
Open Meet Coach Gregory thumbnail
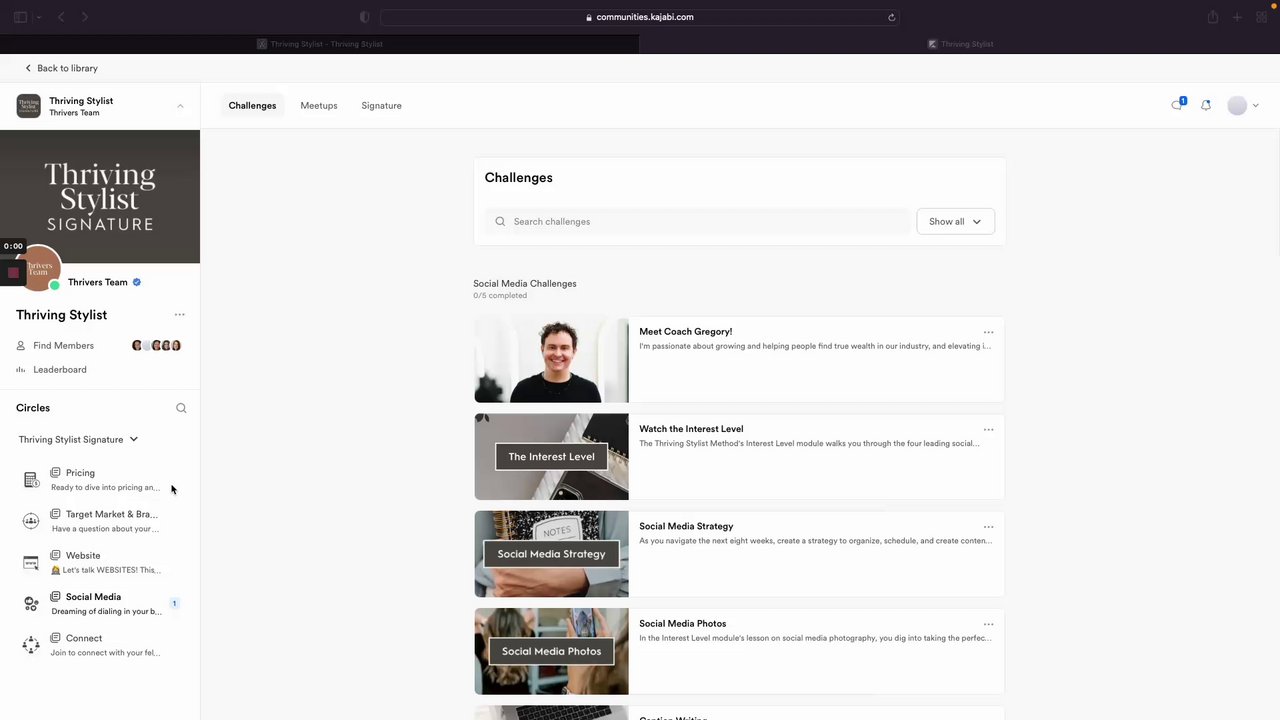(x=552, y=359)
